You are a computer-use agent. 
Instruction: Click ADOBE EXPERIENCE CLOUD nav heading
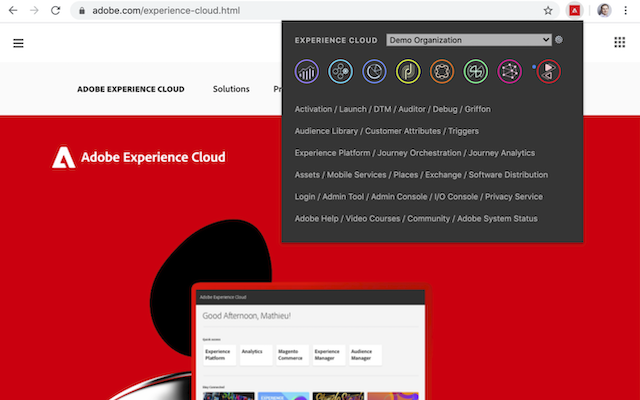[x=131, y=89]
